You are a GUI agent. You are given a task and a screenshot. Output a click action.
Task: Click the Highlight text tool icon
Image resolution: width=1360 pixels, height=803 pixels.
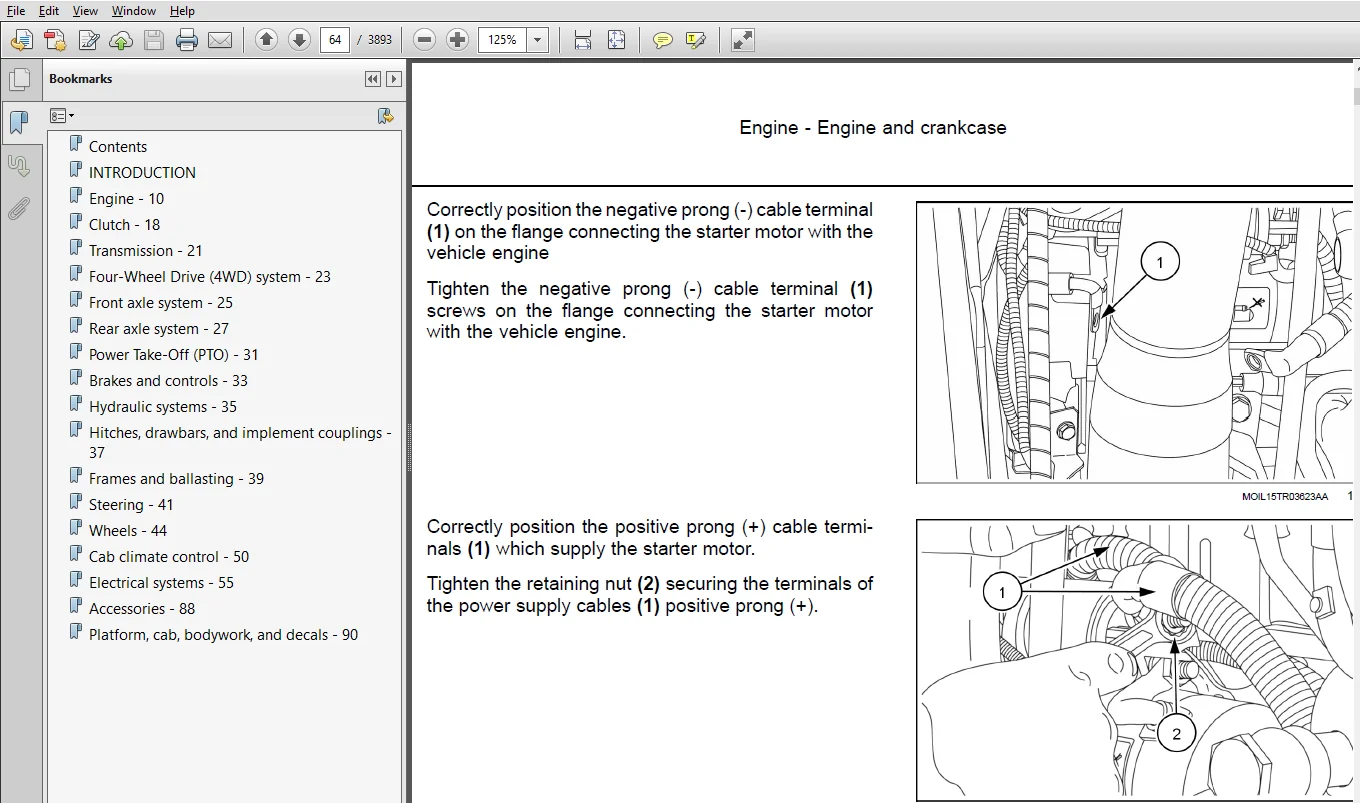tap(696, 40)
